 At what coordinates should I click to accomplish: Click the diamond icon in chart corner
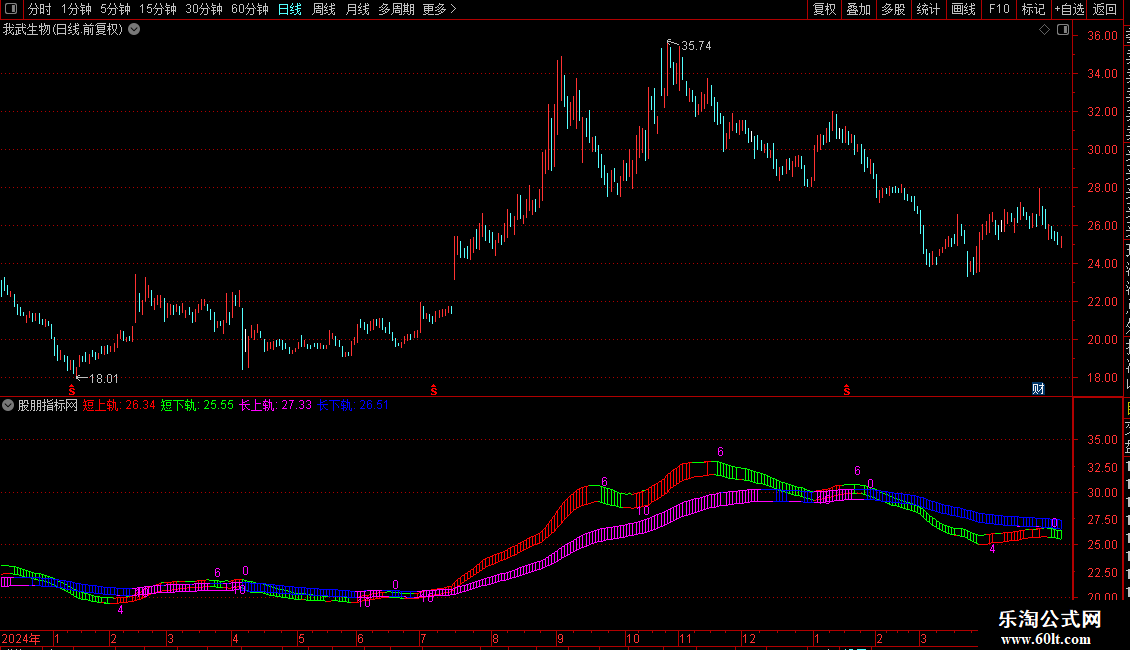(1044, 30)
